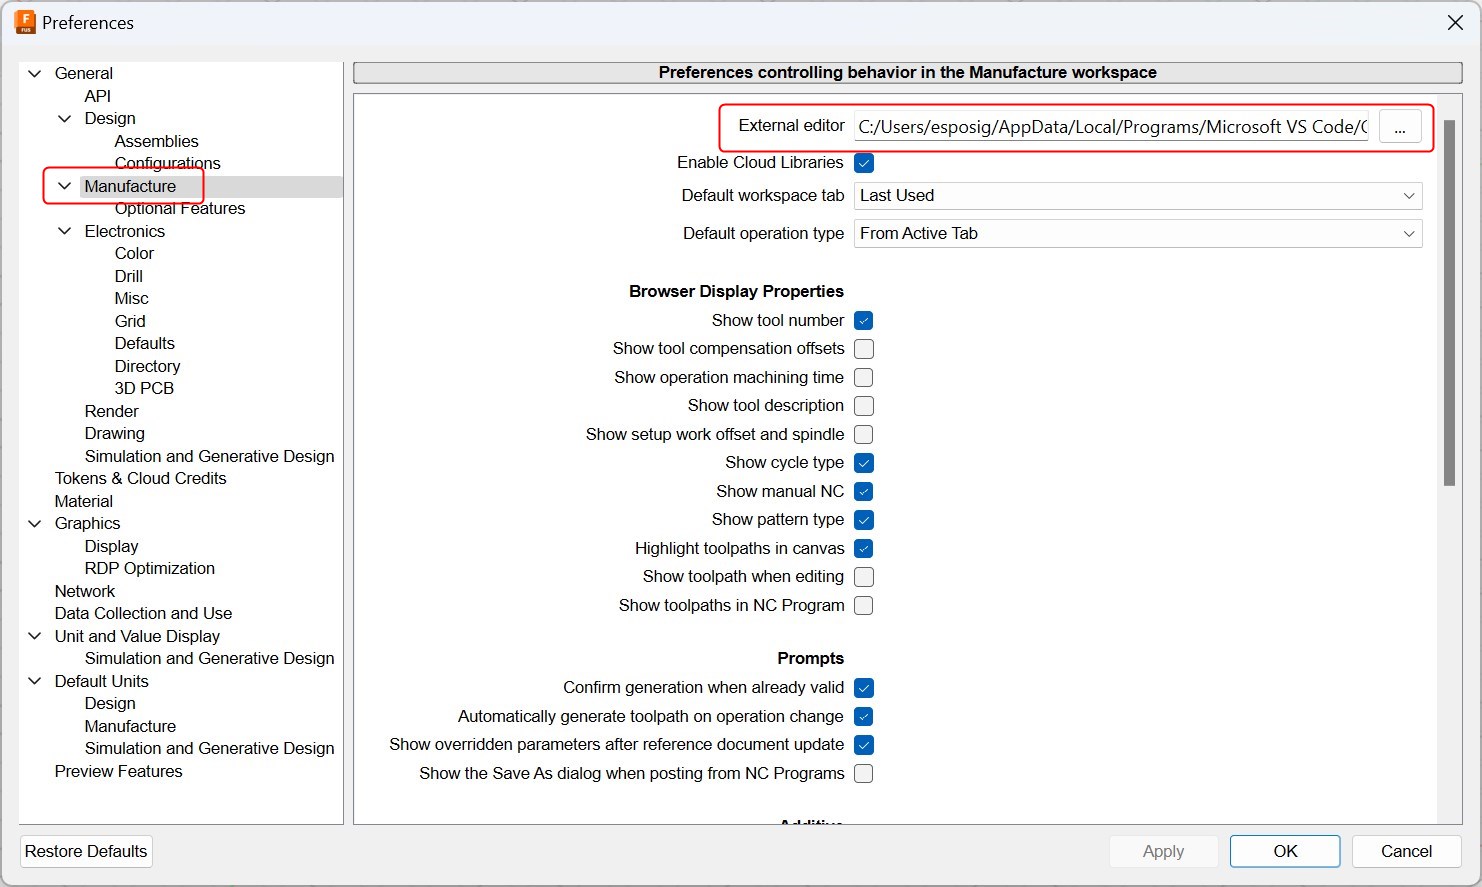Close the Preferences dialog
This screenshot has height=887, width=1482.
tap(1455, 22)
